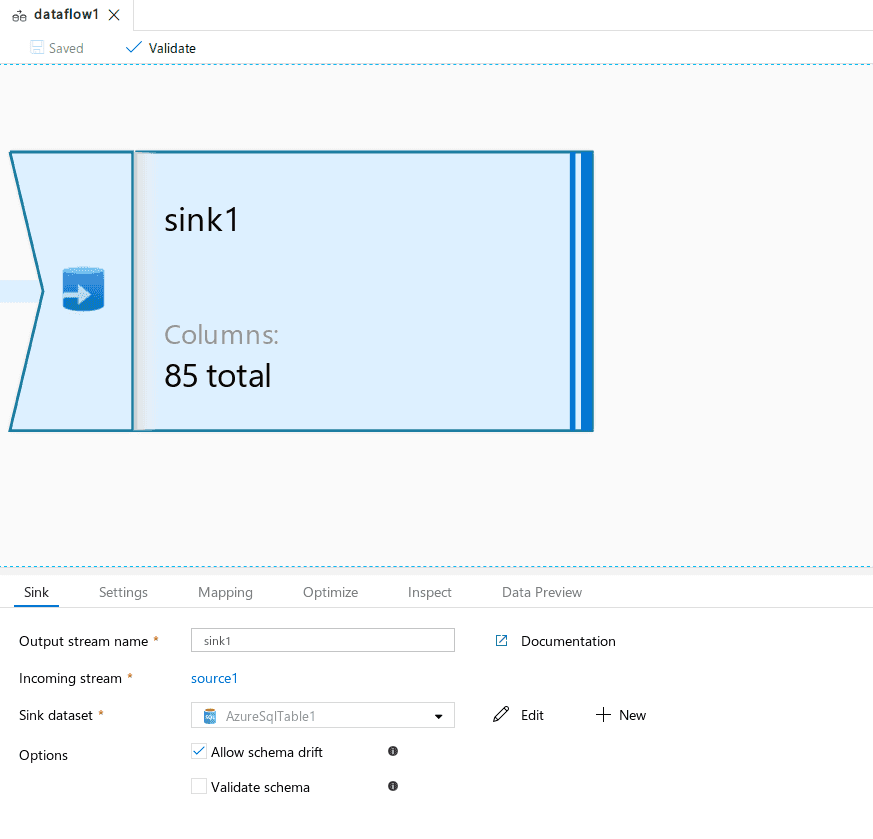Click the AzureSqlTable1 dataset SQL icon
873x839 pixels.
[210, 716]
